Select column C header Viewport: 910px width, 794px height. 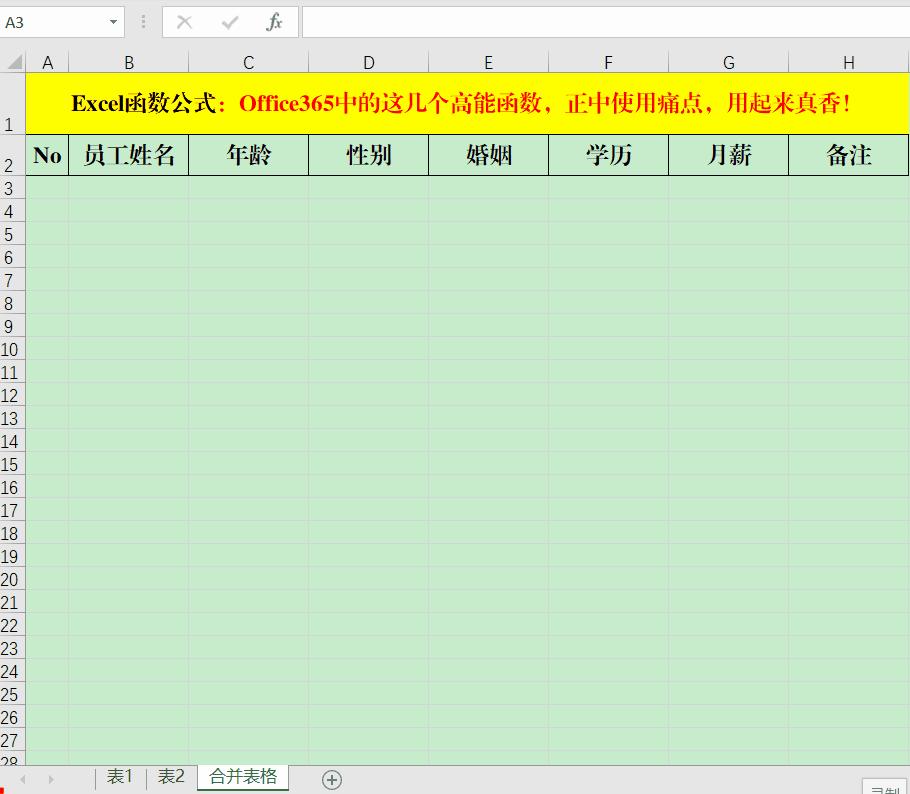point(248,62)
